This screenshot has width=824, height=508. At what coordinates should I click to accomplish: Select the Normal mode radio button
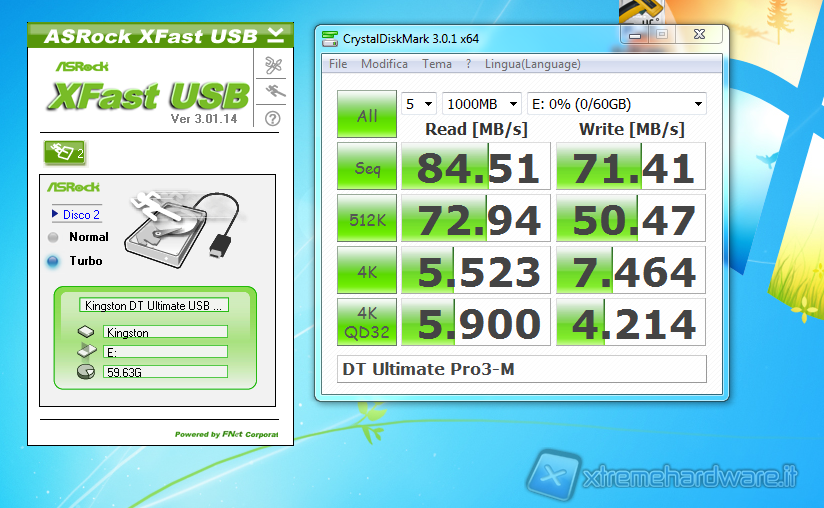point(53,238)
